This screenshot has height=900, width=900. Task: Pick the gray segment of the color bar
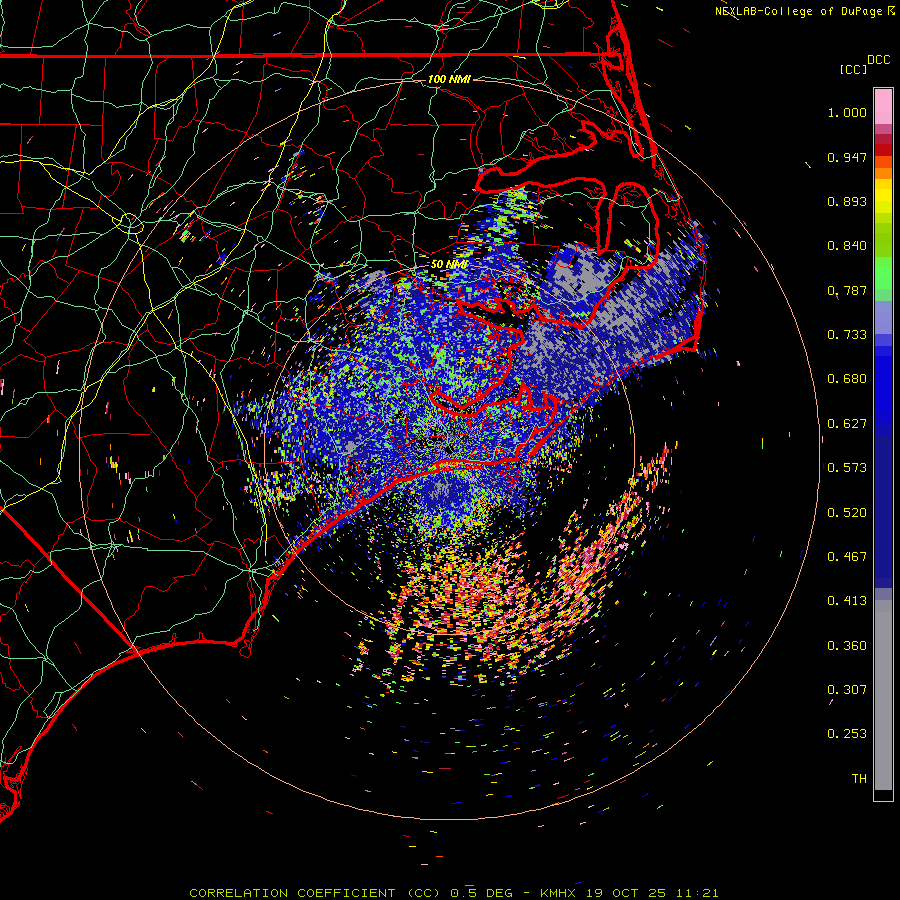(x=883, y=695)
